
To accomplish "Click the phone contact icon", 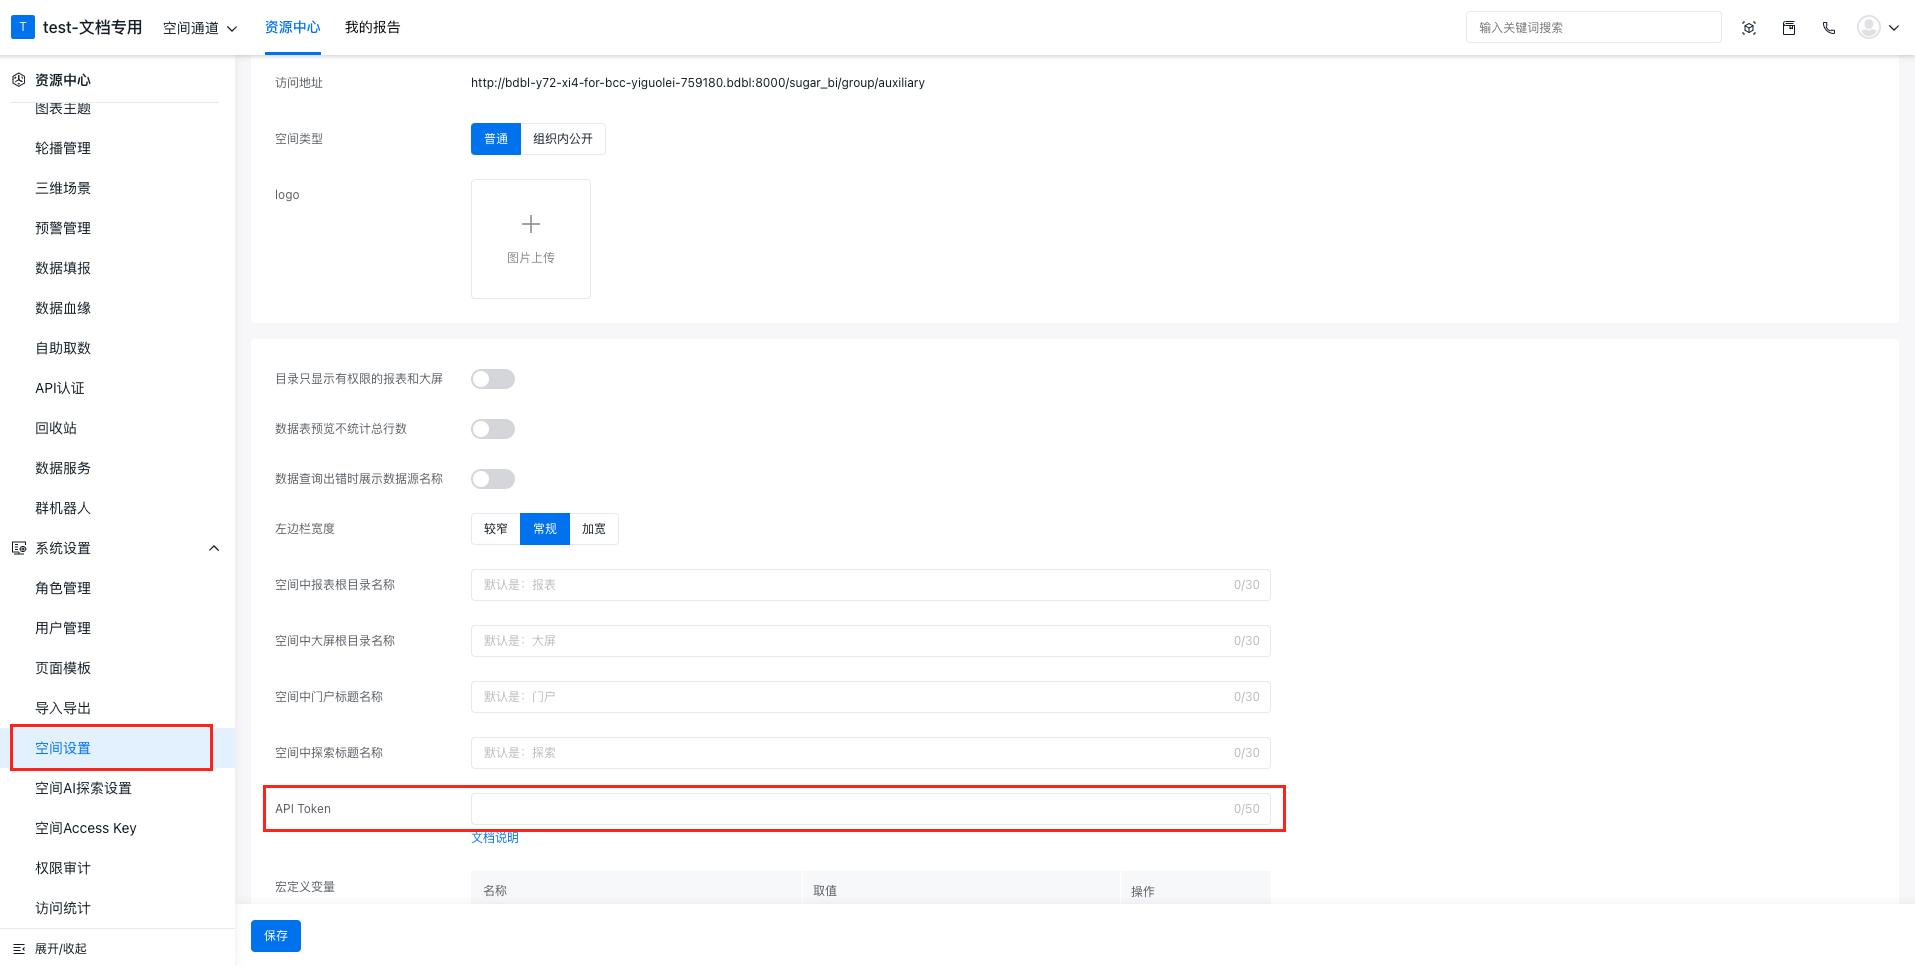I will click(1829, 28).
